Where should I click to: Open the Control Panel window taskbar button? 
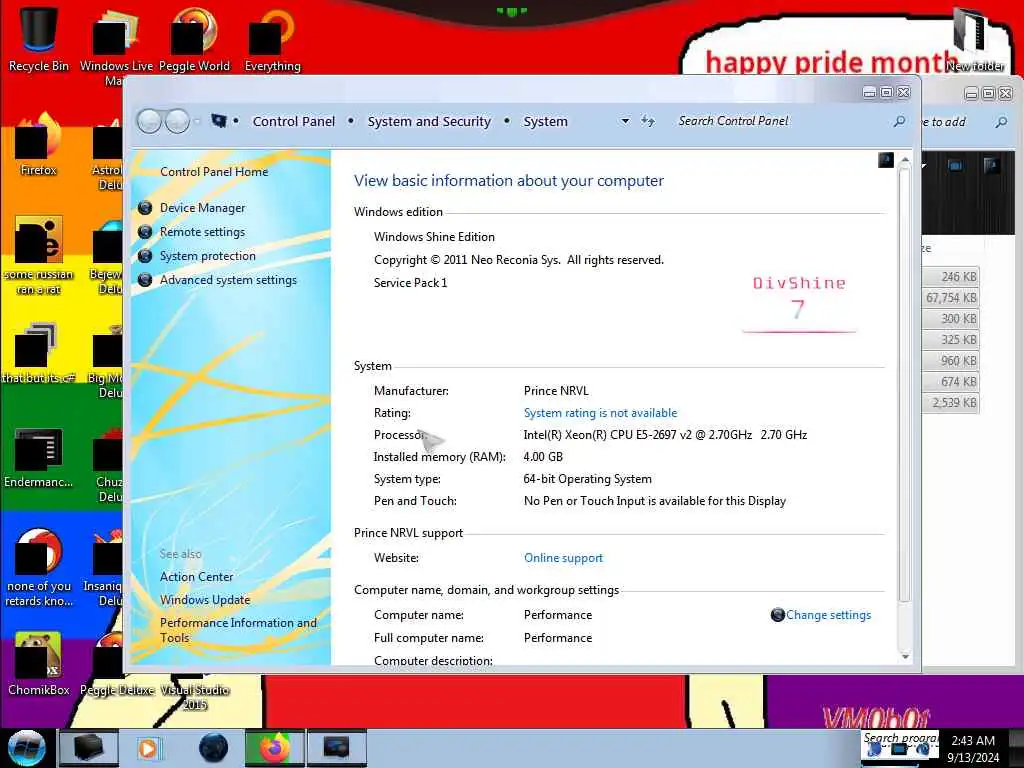(336, 748)
